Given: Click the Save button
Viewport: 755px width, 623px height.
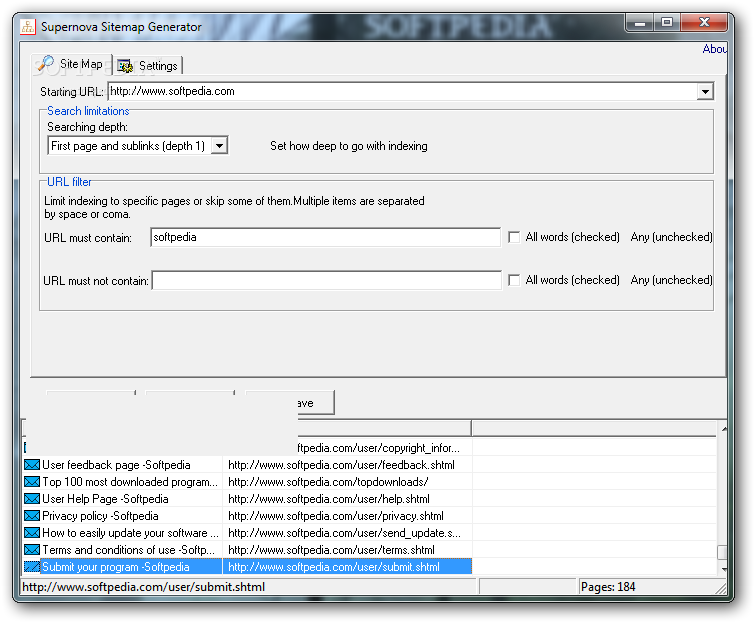Looking at the screenshot, I should click(315, 402).
